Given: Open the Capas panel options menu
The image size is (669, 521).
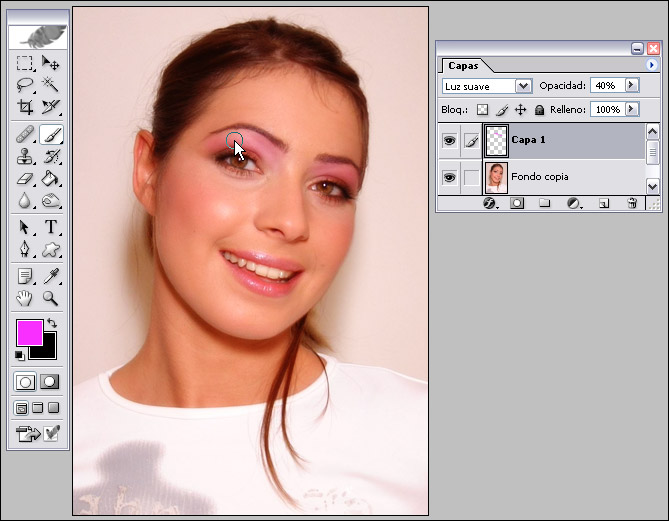Looking at the screenshot, I should pyautogui.click(x=652, y=65).
